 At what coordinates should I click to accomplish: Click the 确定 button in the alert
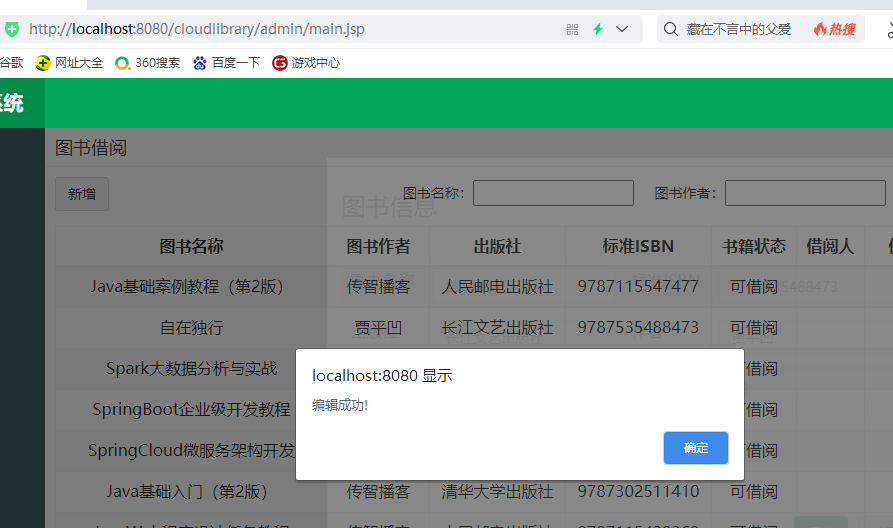695,448
